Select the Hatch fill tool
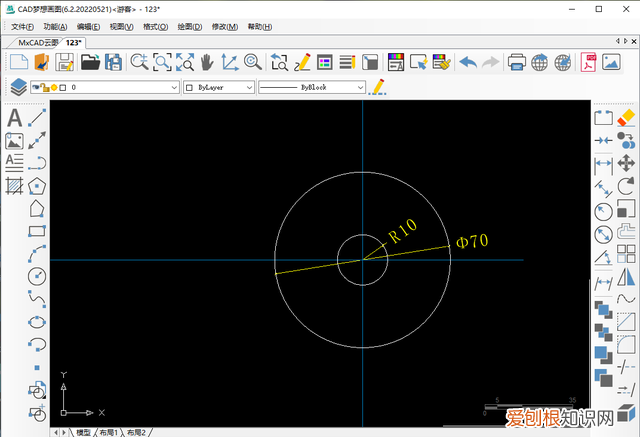The image size is (640, 437). tap(14, 186)
